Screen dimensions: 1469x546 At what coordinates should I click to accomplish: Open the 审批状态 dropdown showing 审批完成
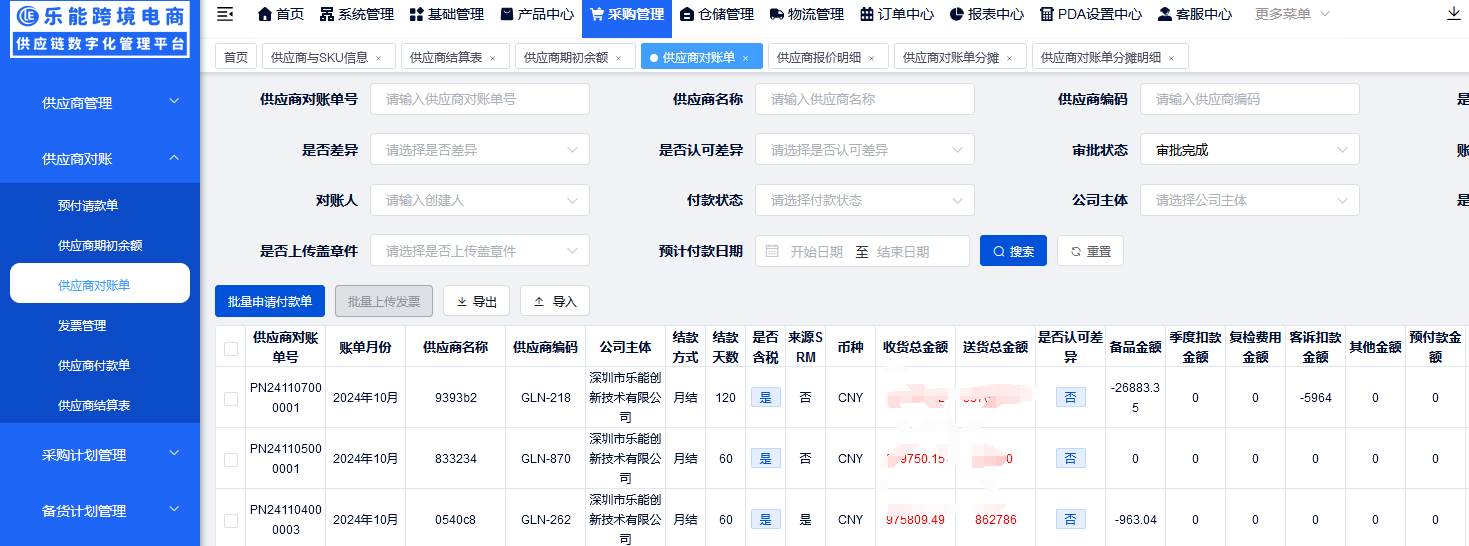[1250, 150]
